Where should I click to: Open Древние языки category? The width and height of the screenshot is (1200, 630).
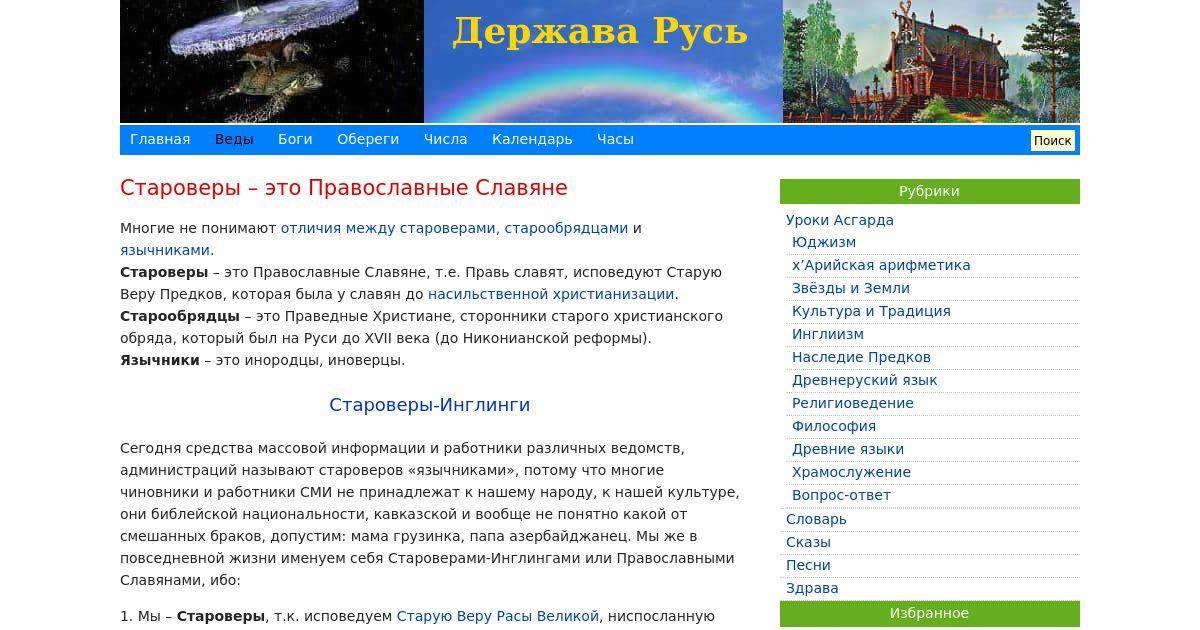(848, 449)
